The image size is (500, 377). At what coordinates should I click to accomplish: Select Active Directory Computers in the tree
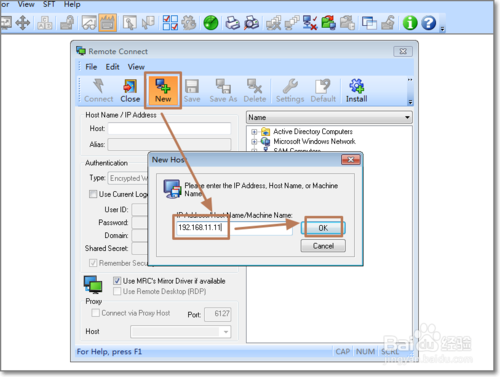pyautogui.click(x=313, y=131)
